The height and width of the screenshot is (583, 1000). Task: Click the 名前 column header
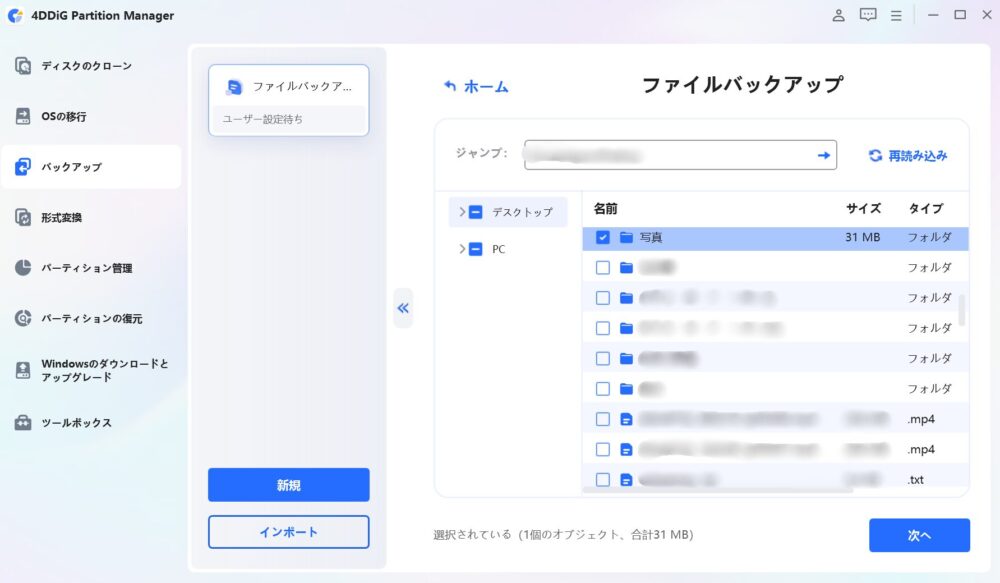click(605, 209)
